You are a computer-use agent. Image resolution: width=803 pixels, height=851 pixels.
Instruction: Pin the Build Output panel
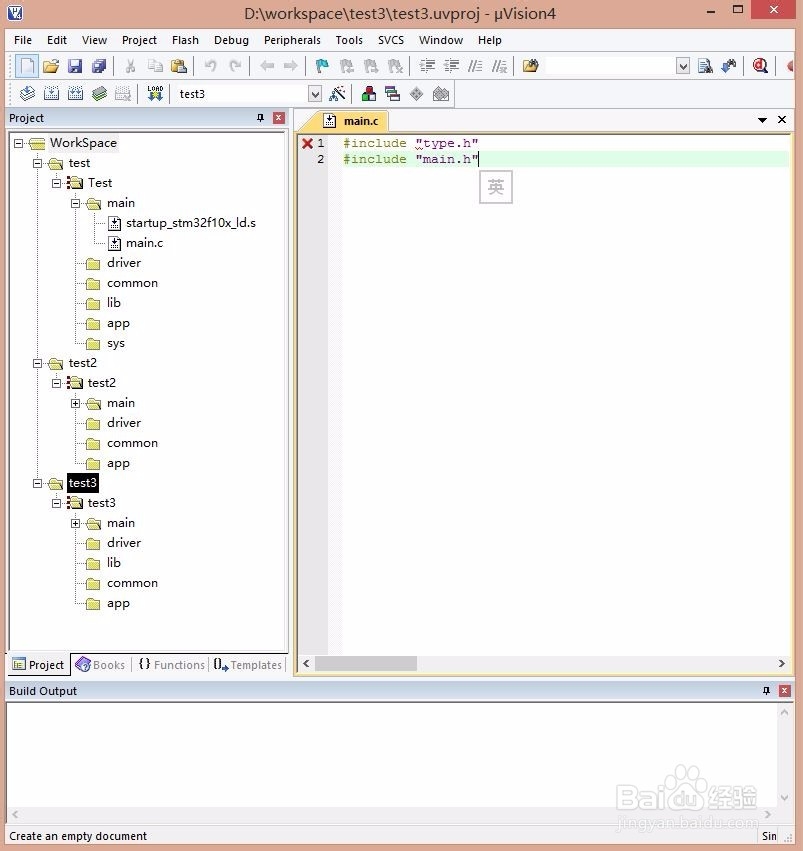coord(766,690)
